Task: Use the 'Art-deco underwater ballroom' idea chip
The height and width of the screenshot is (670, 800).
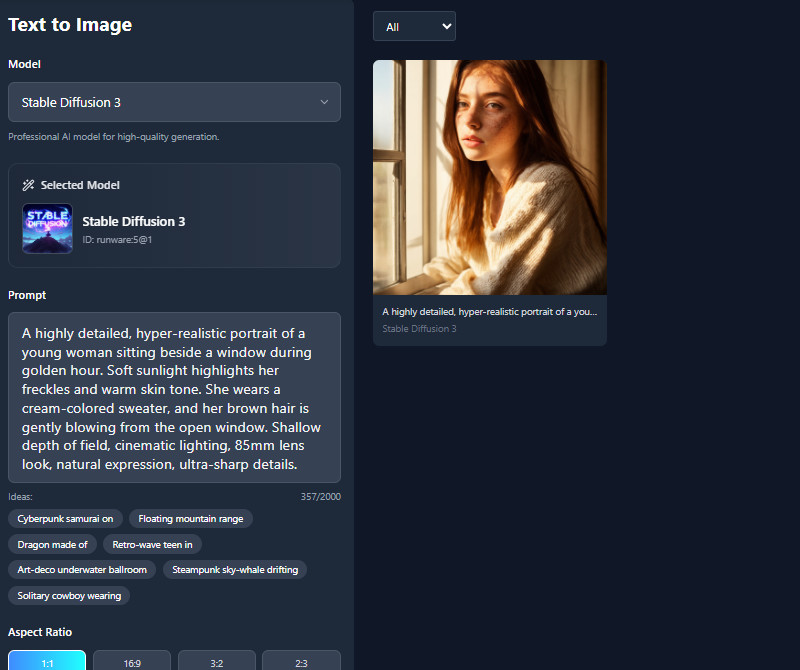Action: (82, 570)
